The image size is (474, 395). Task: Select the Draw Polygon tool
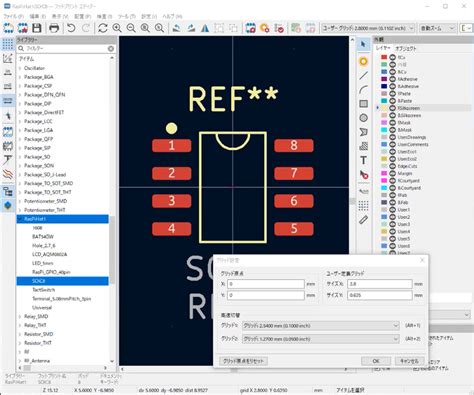point(363,132)
